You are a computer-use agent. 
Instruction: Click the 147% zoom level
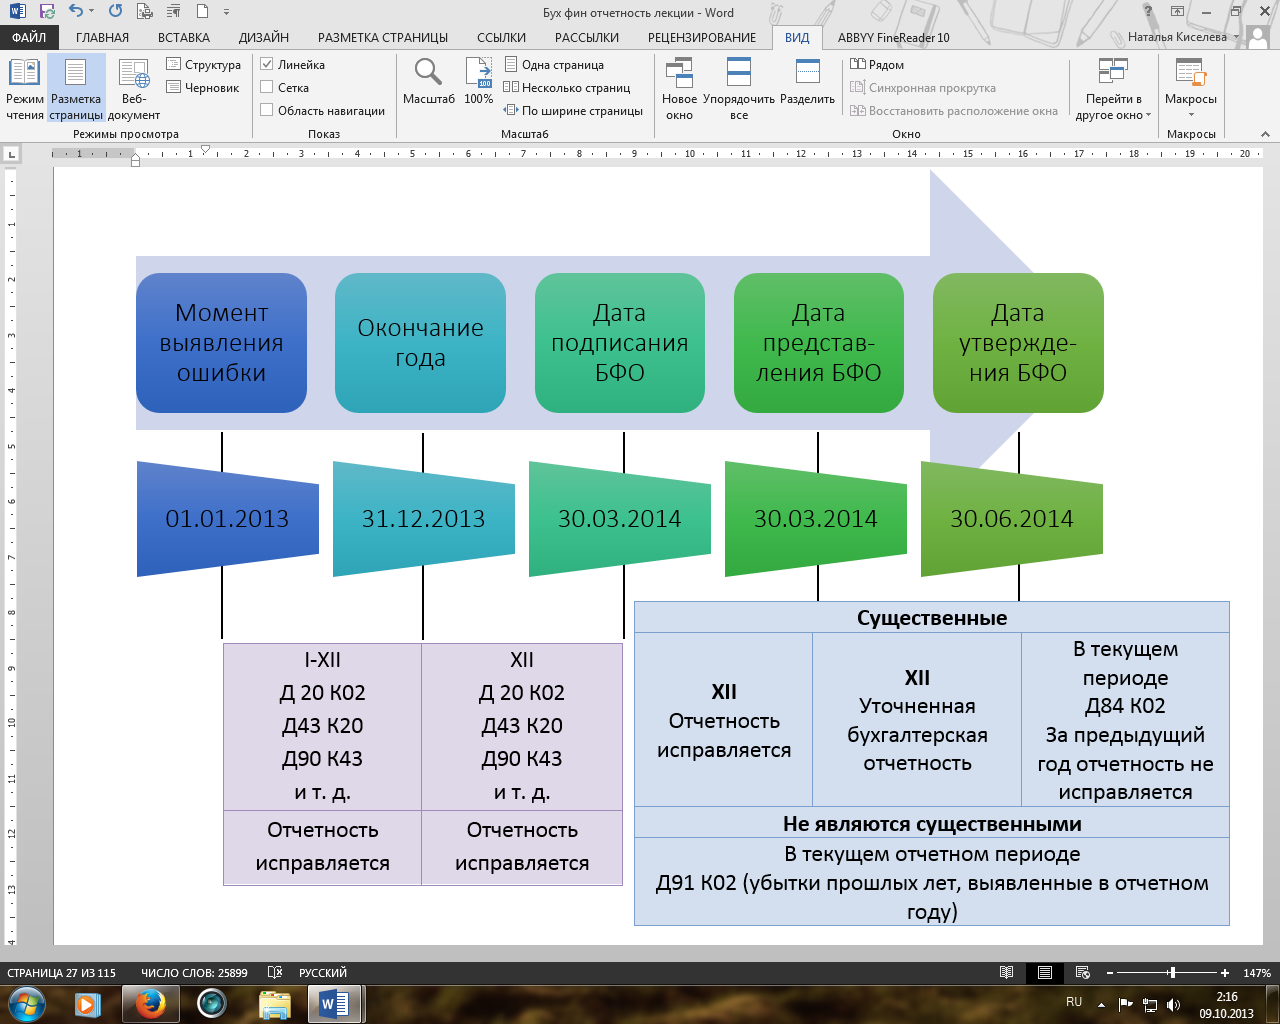(x=1257, y=972)
